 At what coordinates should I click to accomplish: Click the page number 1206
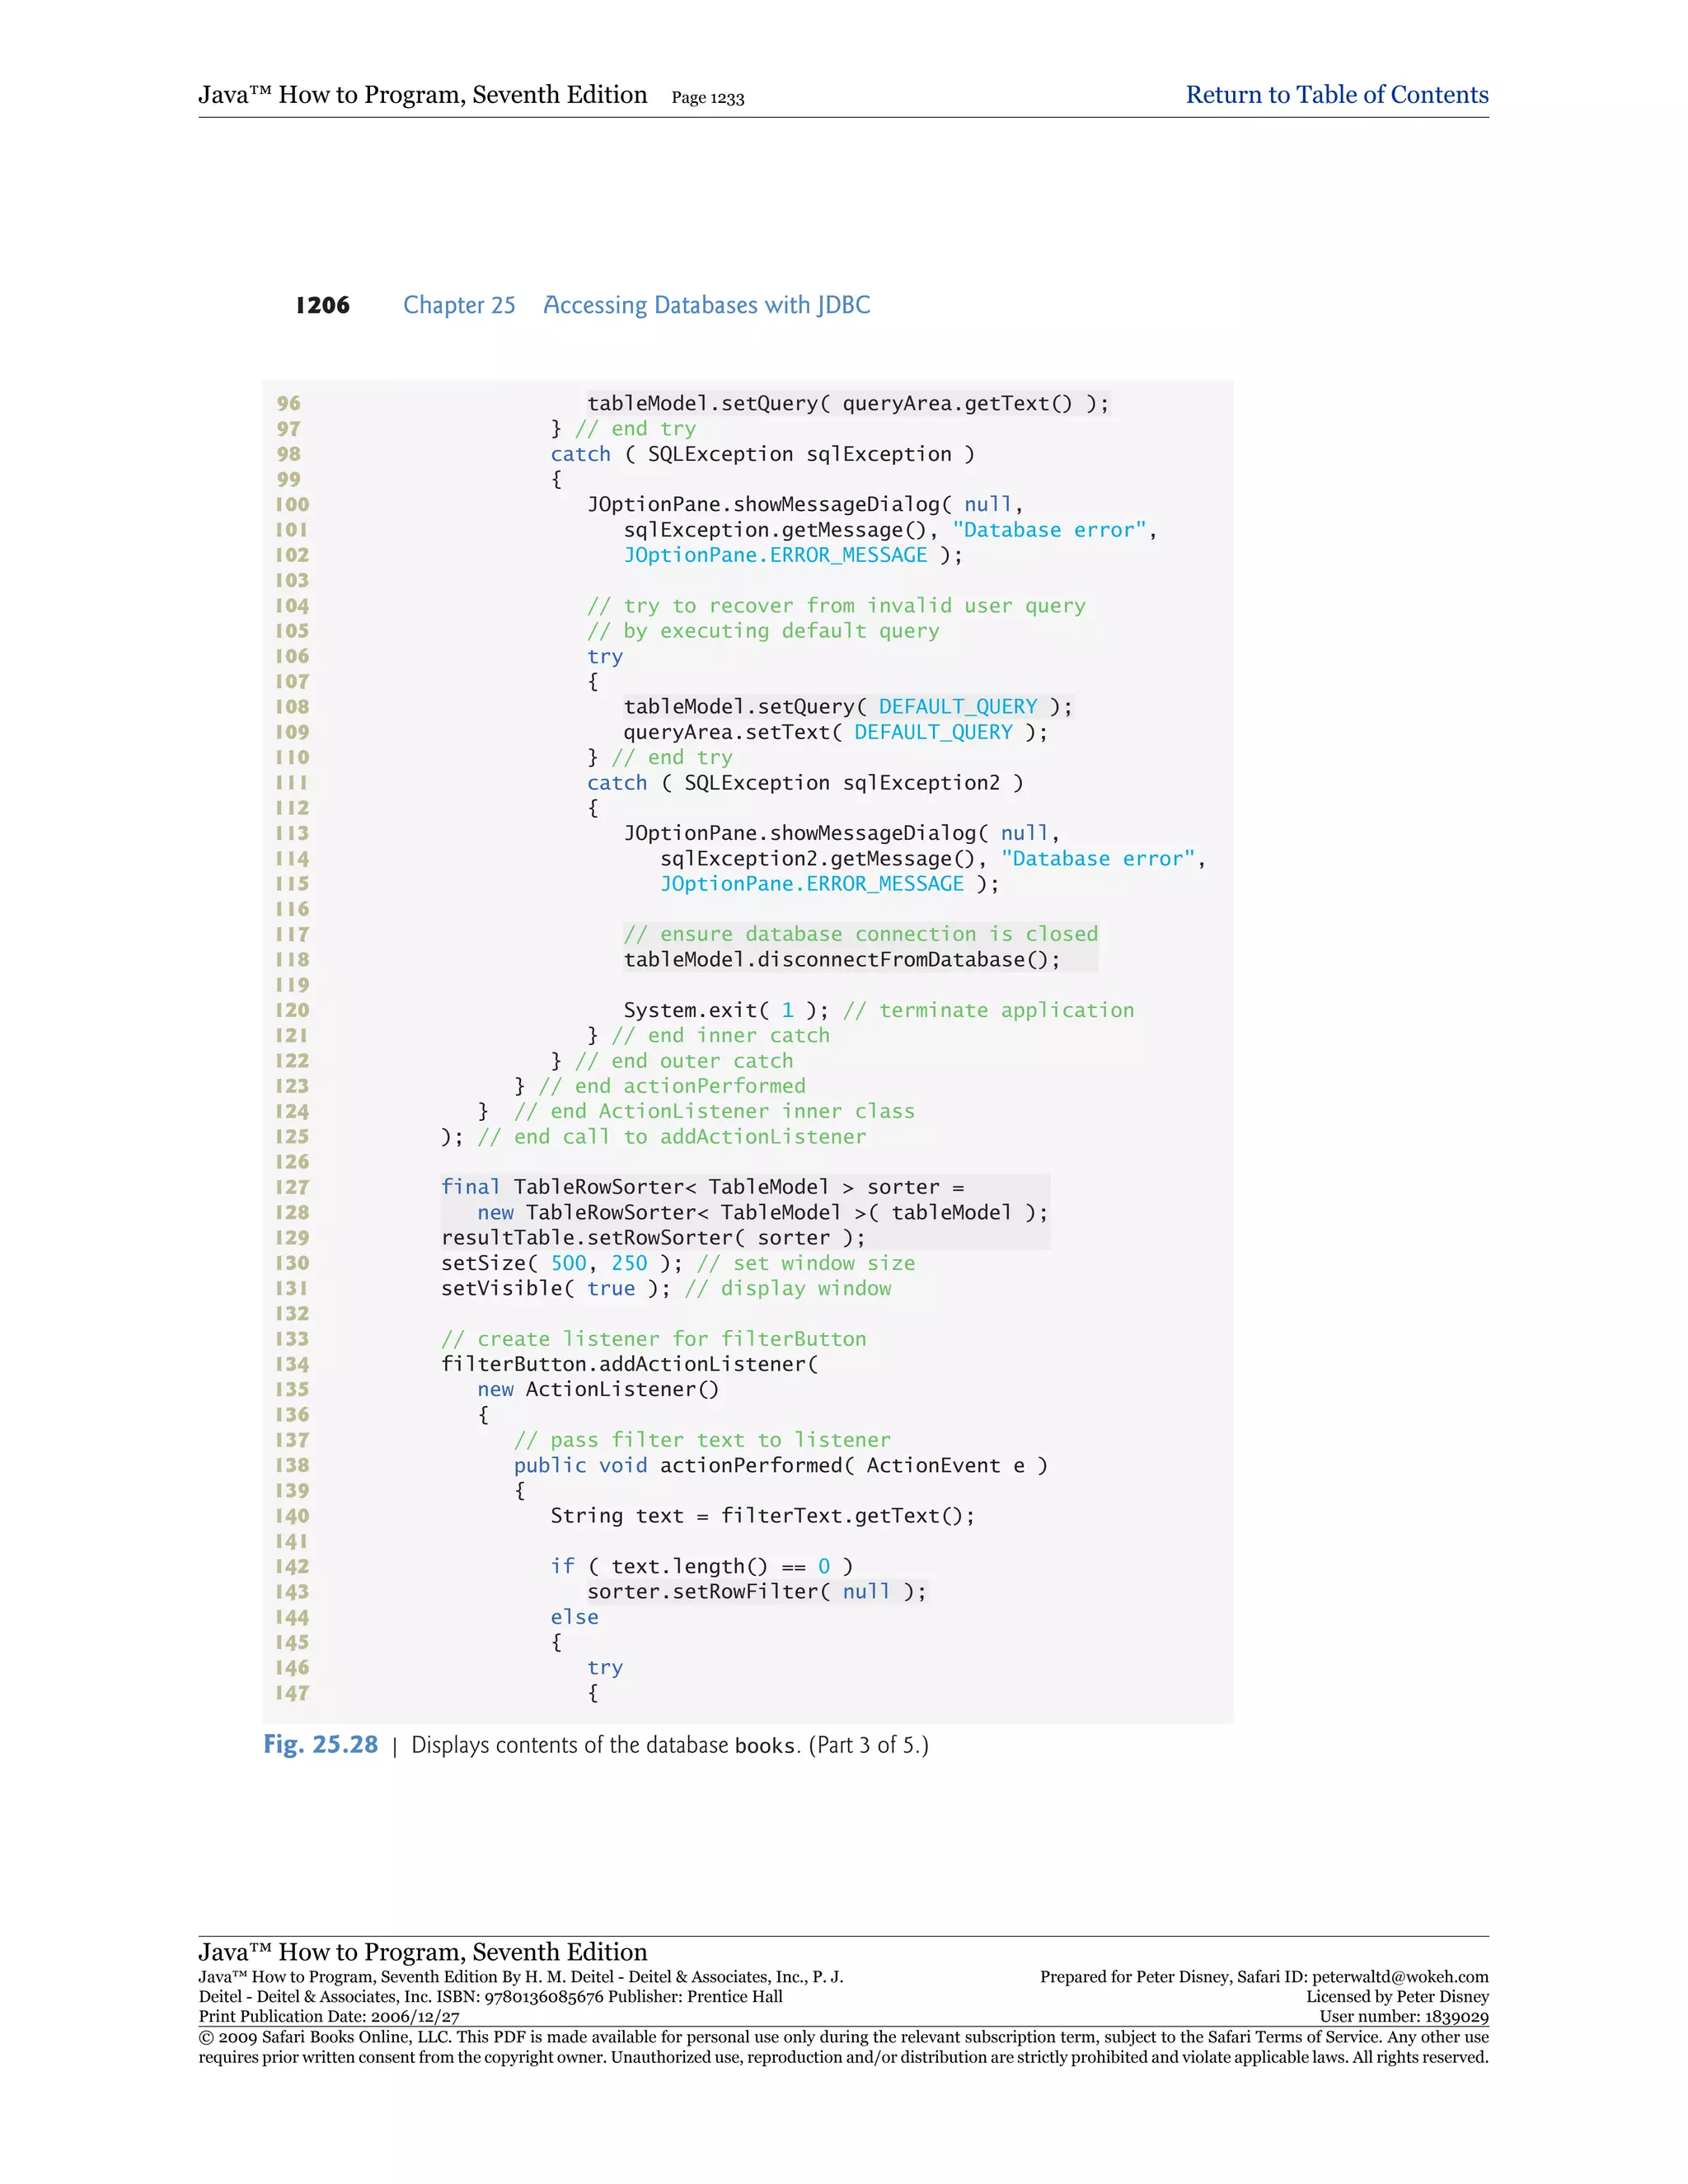tap(322, 305)
